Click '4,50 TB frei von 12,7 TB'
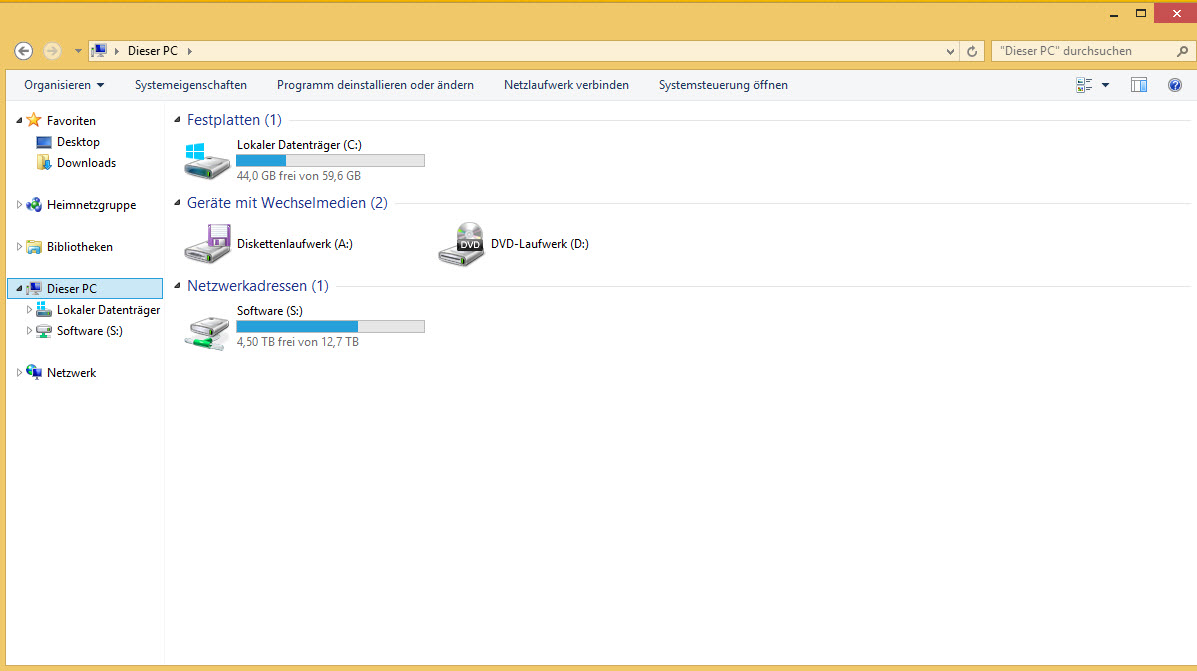Image resolution: width=1197 pixels, height=671 pixels. [298, 342]
